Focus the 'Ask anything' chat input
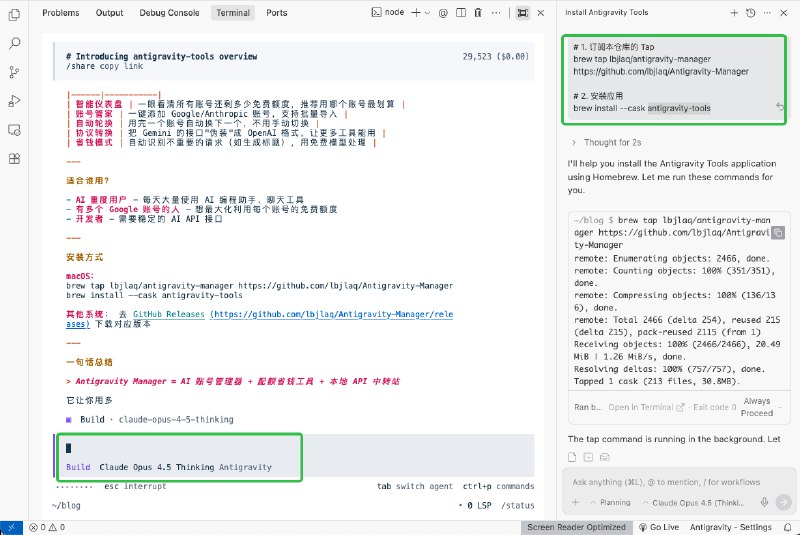This screenshot has width=800, height=535. [x=670, y=482]
